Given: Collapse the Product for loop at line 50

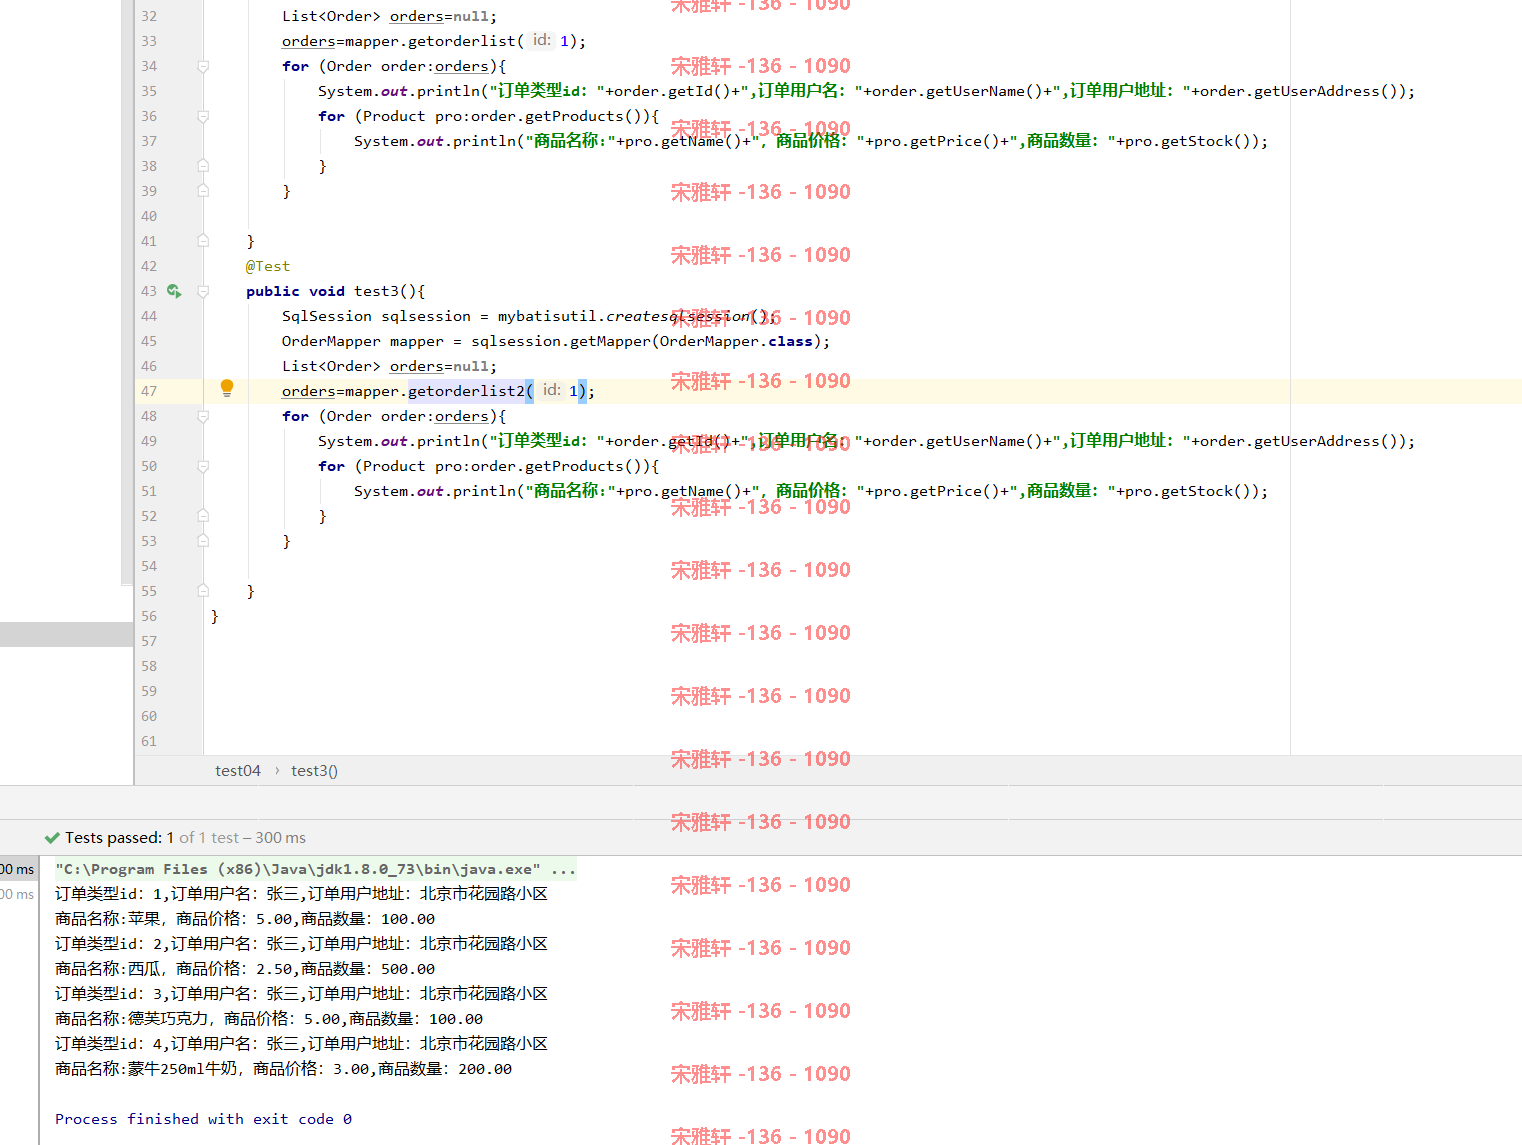Looking at the screenshot, I should [203, 466].
